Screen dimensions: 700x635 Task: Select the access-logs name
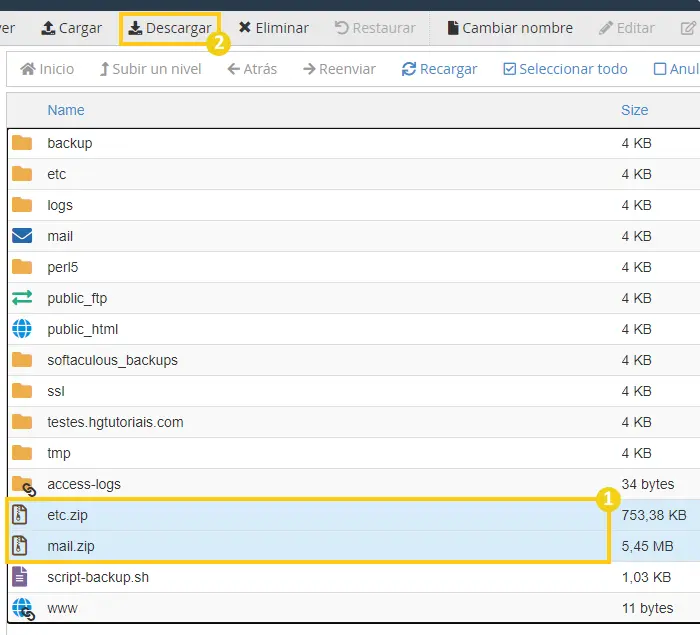[84, 485]
